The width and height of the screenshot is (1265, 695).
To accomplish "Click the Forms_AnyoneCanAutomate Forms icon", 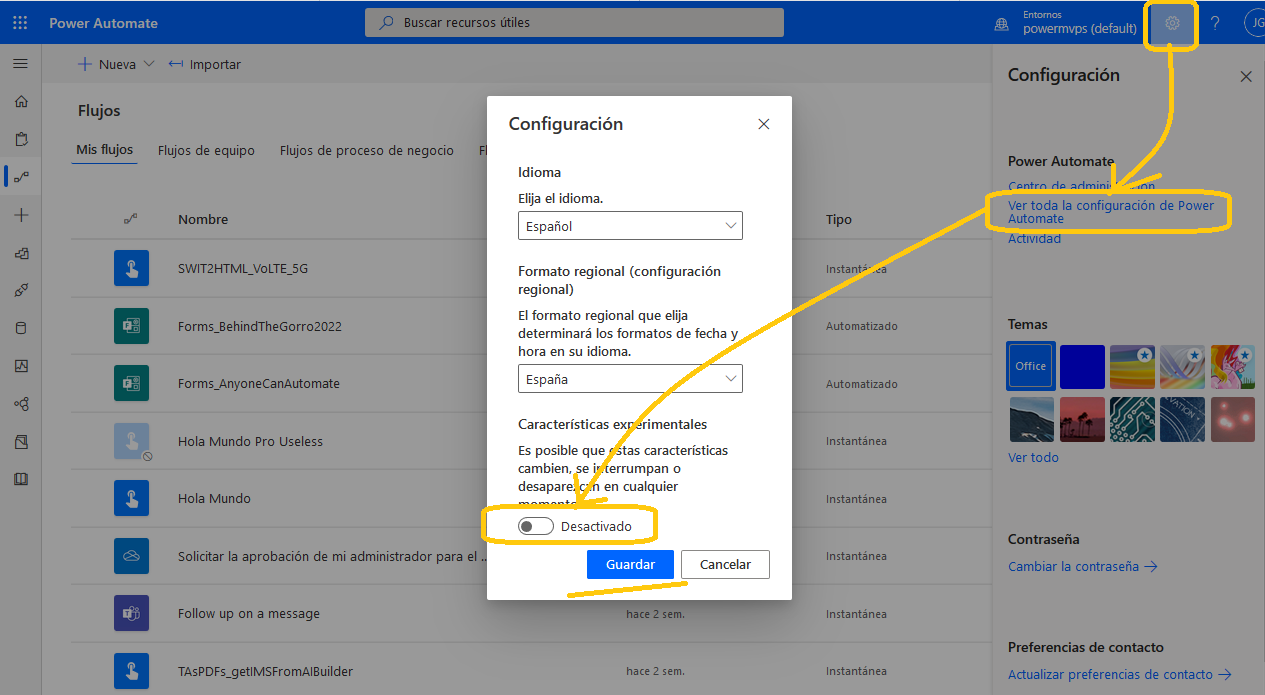I will [131, 383].
